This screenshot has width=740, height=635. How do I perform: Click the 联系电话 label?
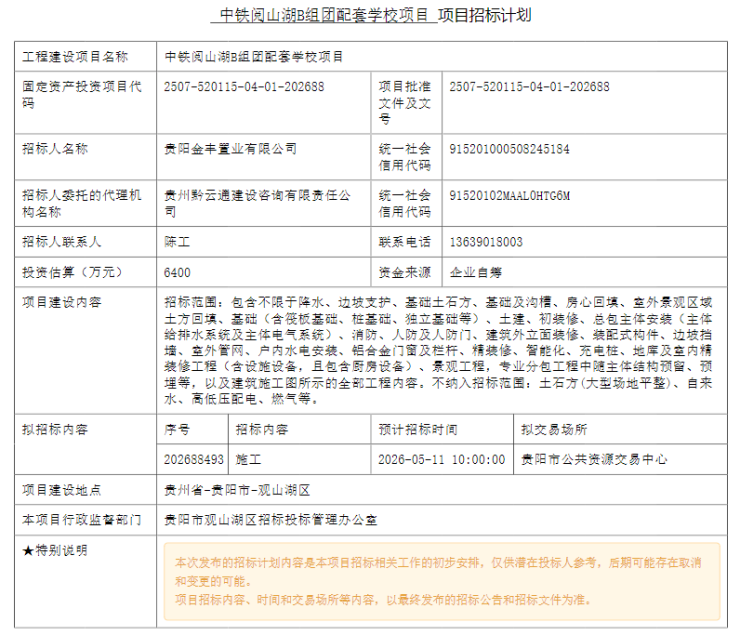(405, 242)
